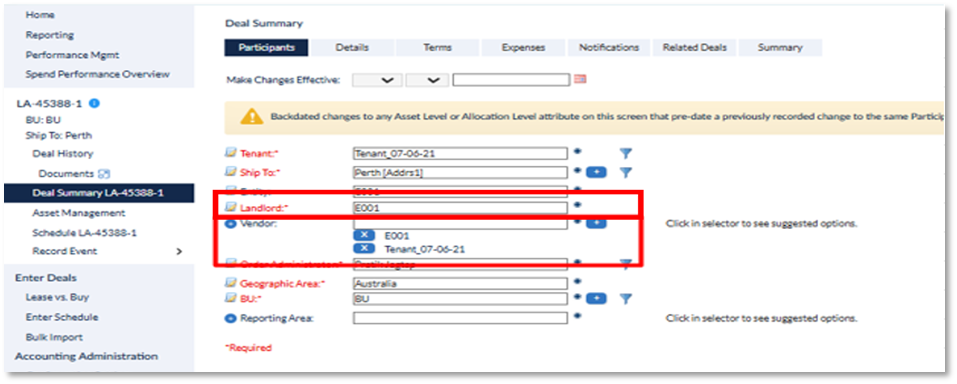Switch to the Expenses tab
Image resolution: width=957 pixels, height=384 pixels.
[523, 48]
